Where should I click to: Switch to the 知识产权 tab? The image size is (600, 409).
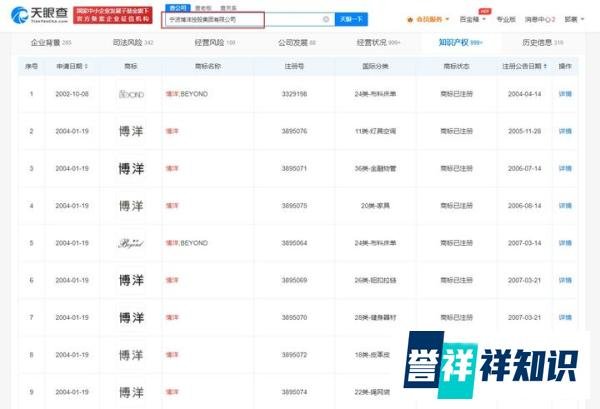tap(460, 42)
